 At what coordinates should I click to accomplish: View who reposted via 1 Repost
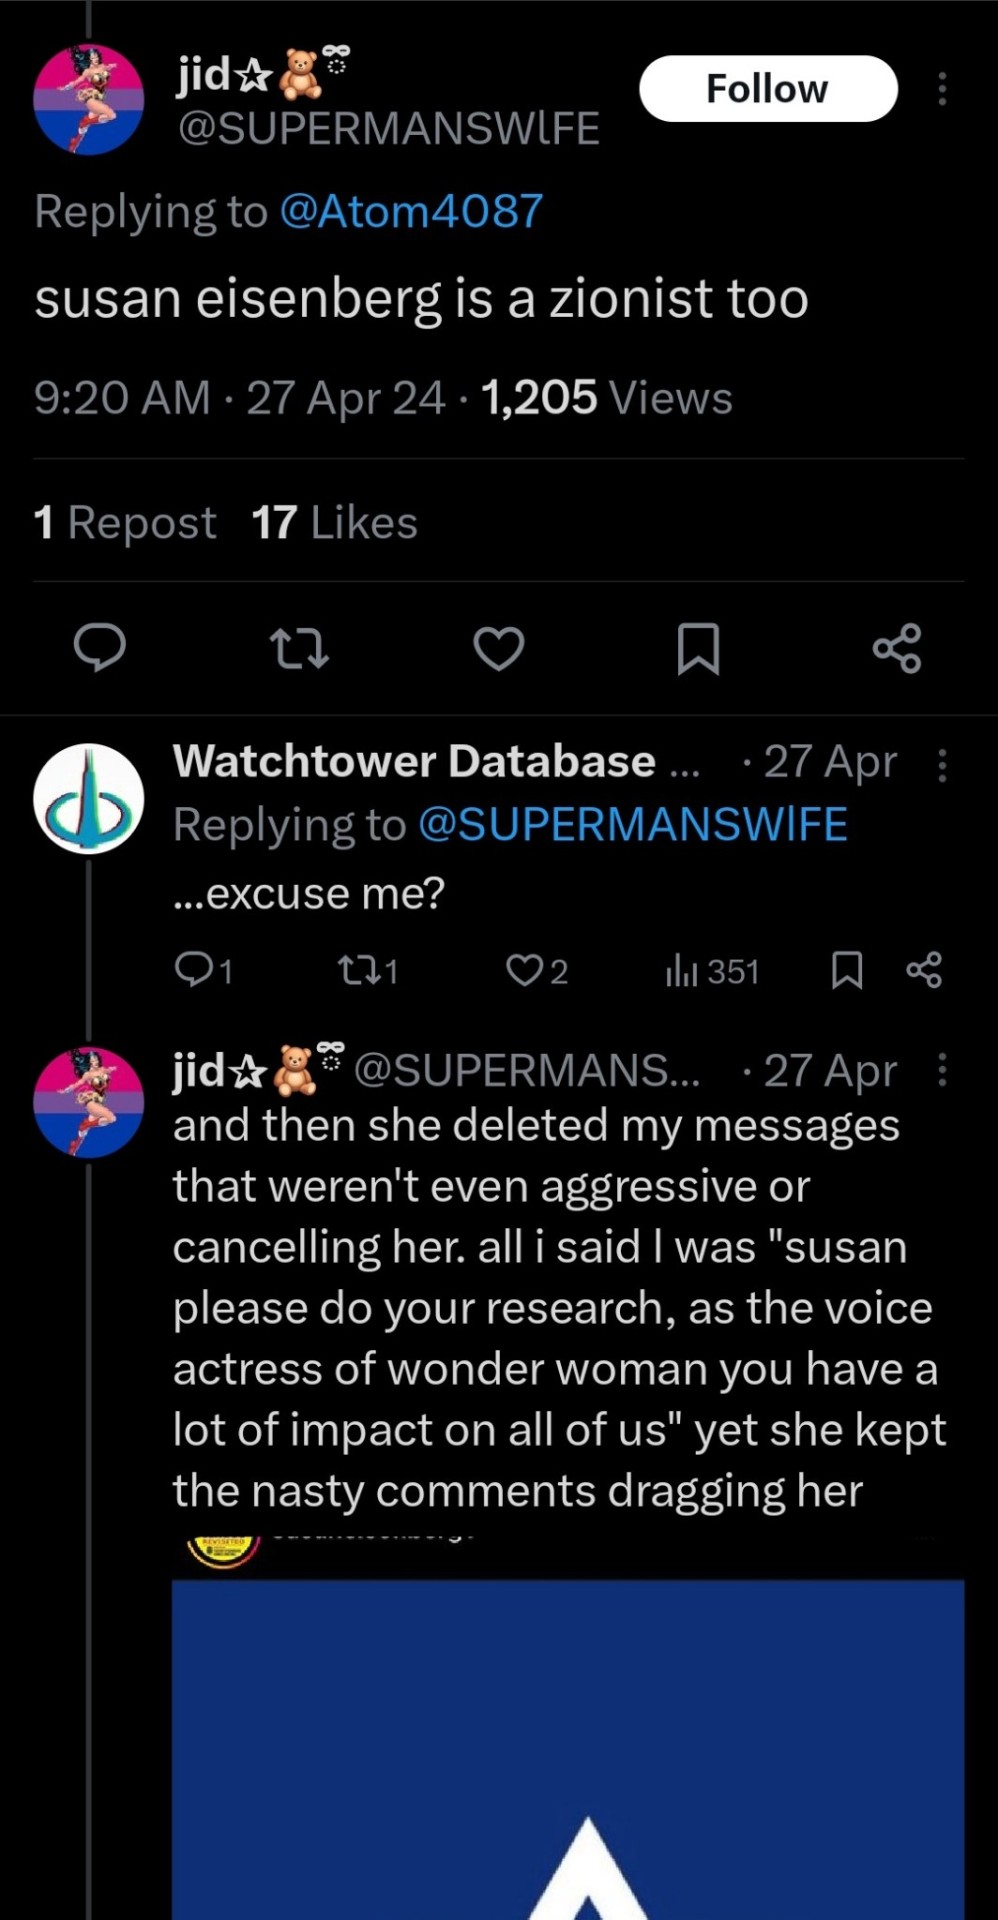pos(125,522)
